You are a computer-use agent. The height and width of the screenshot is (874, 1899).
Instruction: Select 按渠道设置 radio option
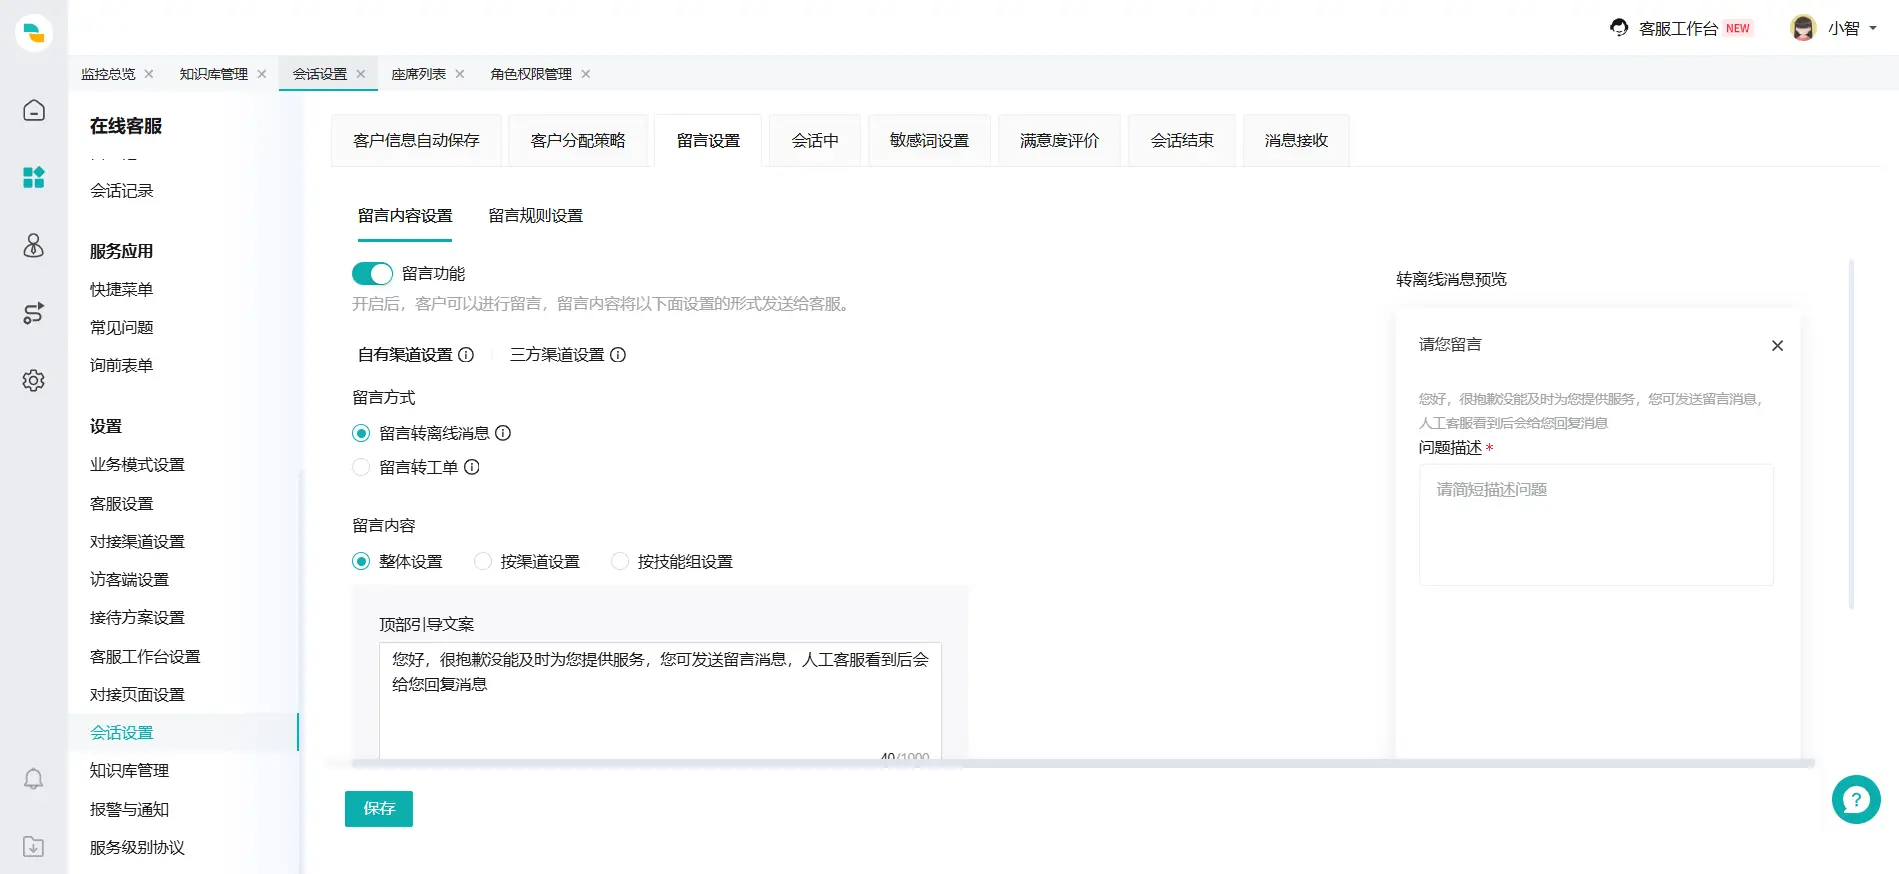(x=483, y=562)
